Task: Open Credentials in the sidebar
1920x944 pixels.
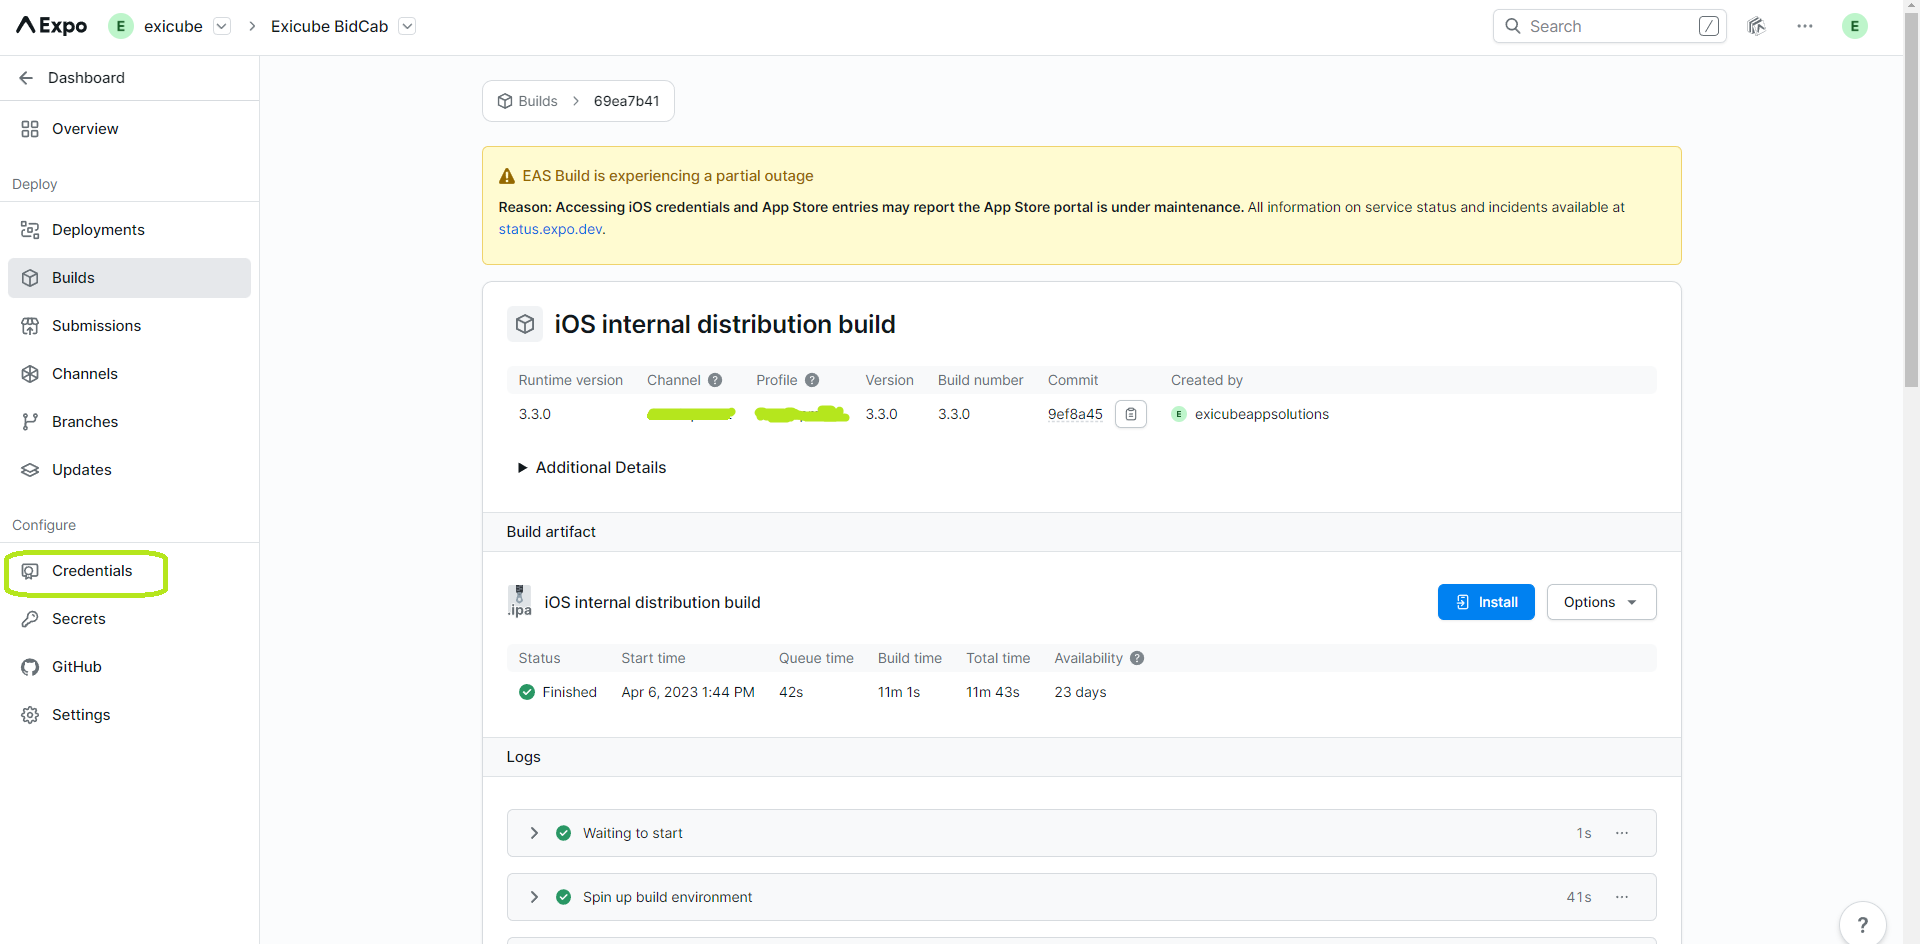Action: pyautogui.click(x=91, y=571)
